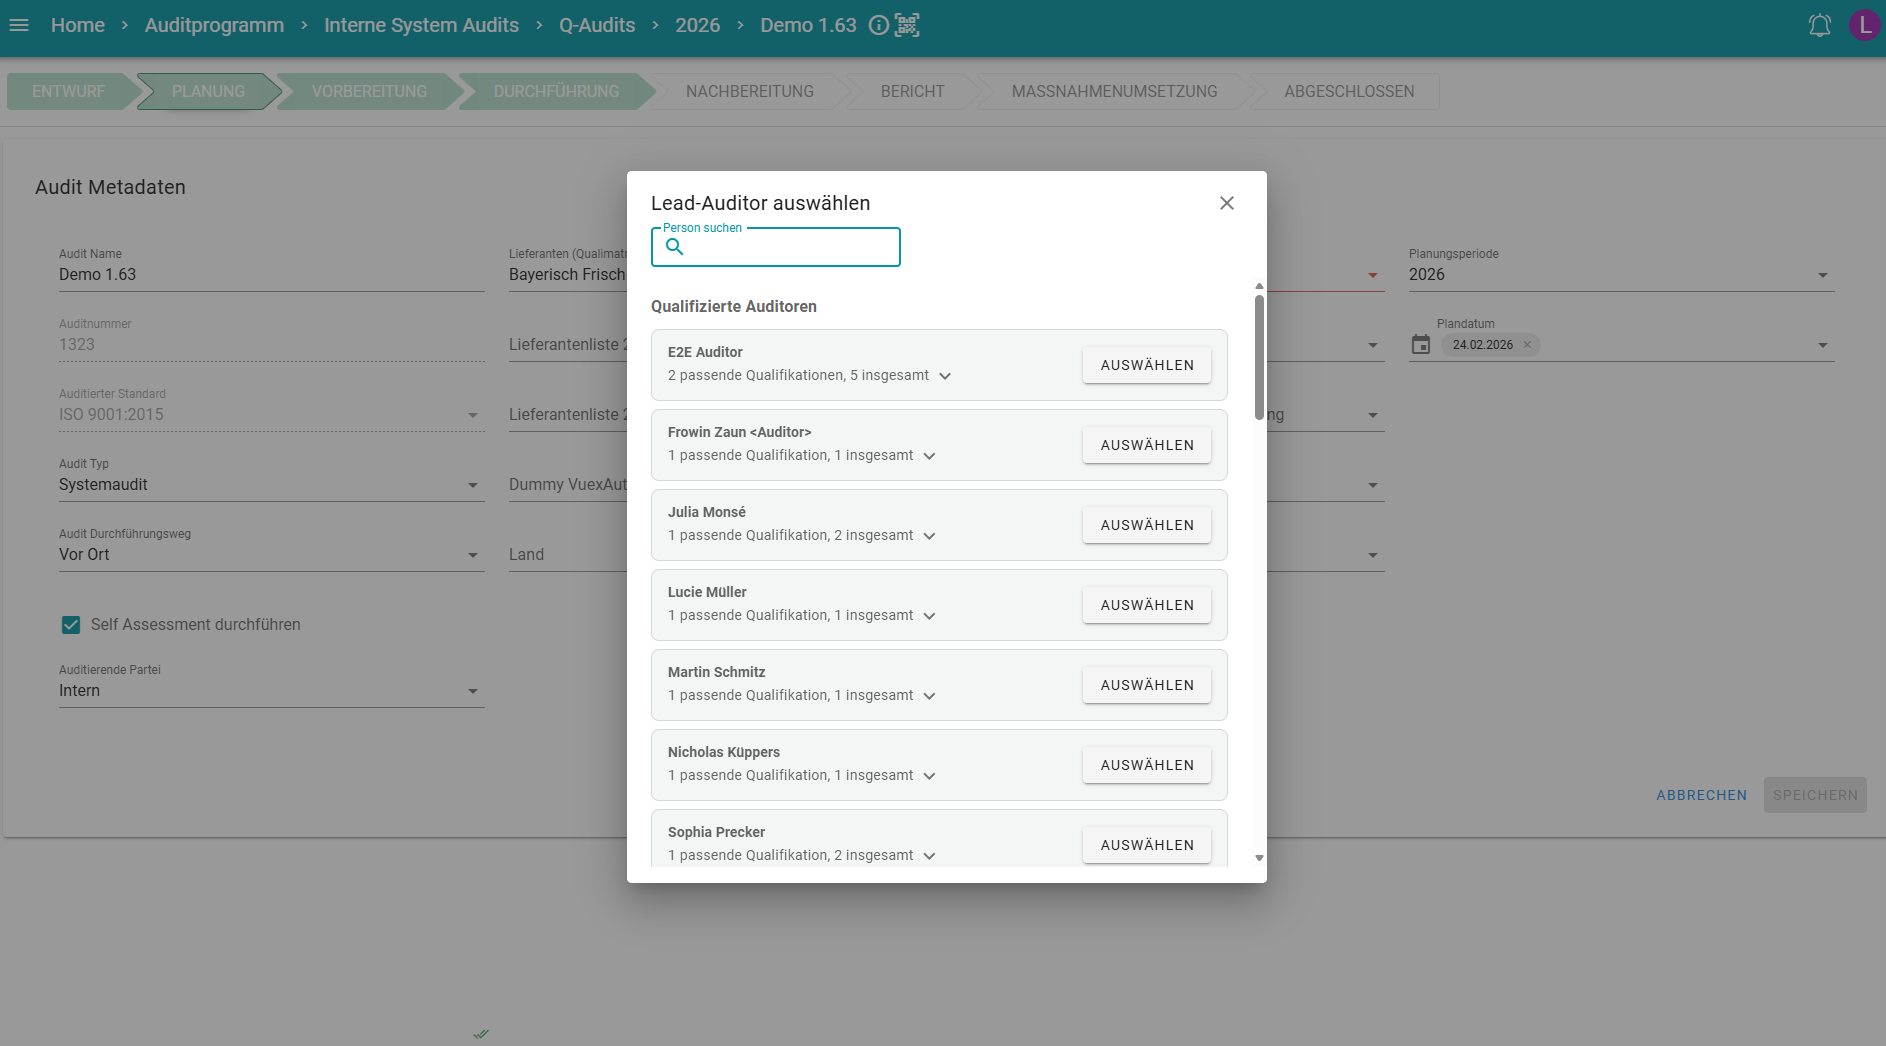
Task: Open the user profile avatar
Action: pyautogui.click(x=1864, y=25)
